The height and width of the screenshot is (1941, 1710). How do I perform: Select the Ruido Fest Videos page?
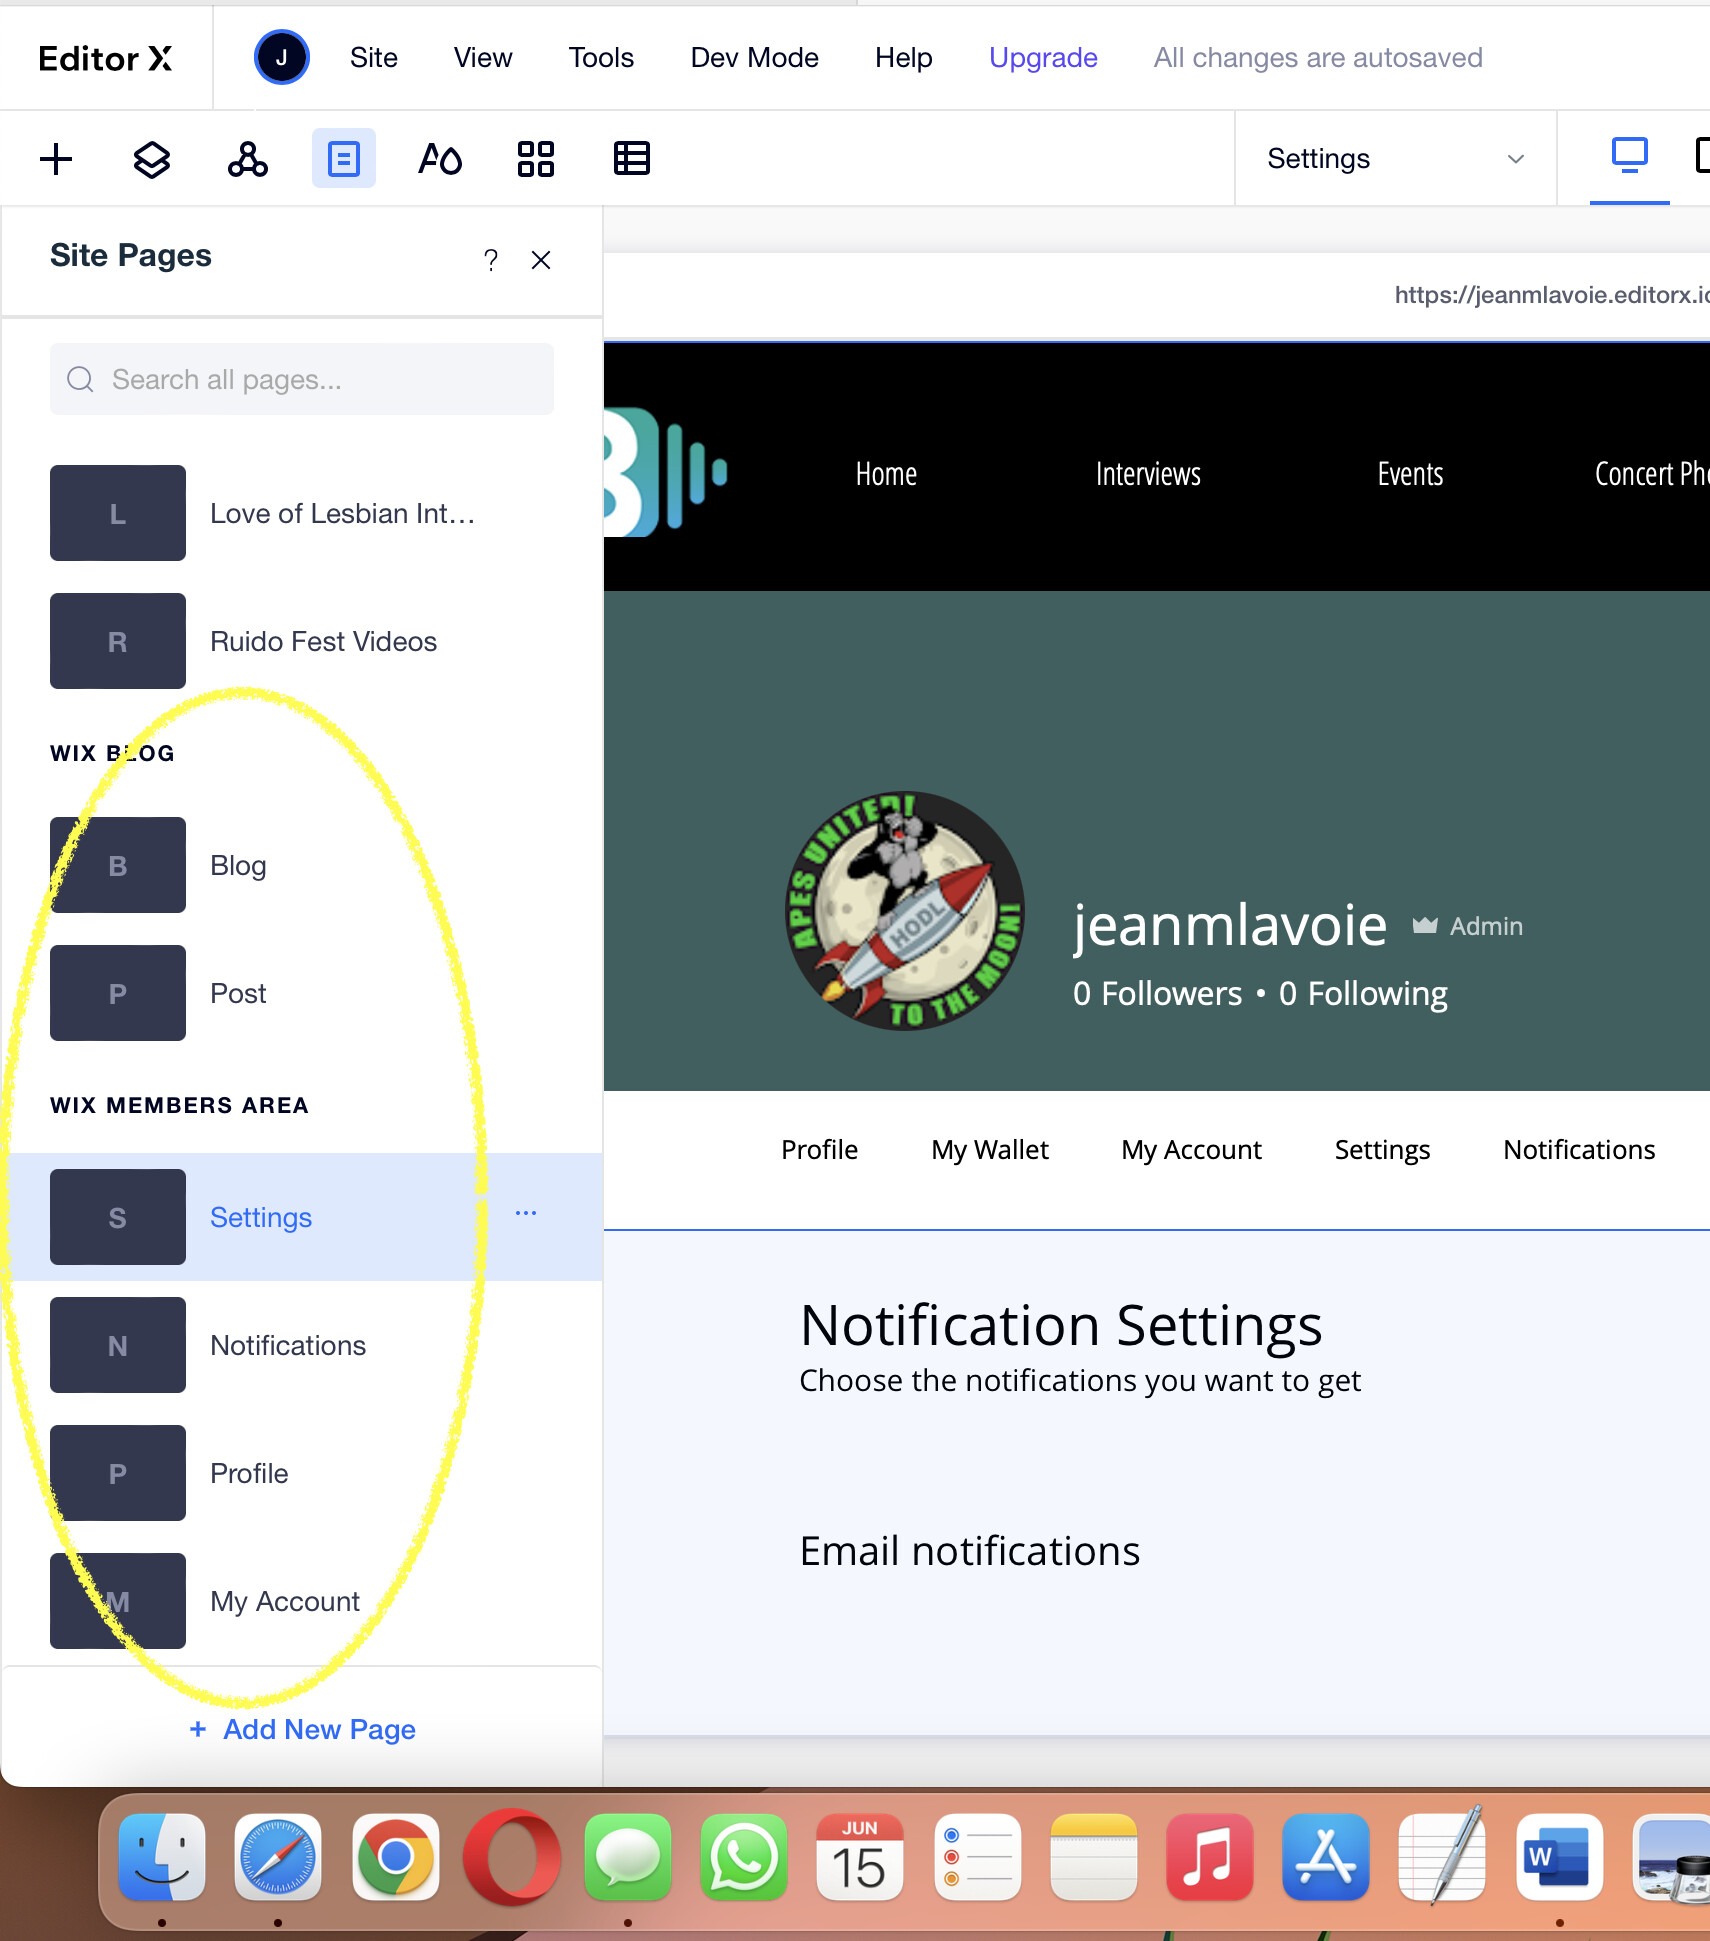click(x=302, y=641)
